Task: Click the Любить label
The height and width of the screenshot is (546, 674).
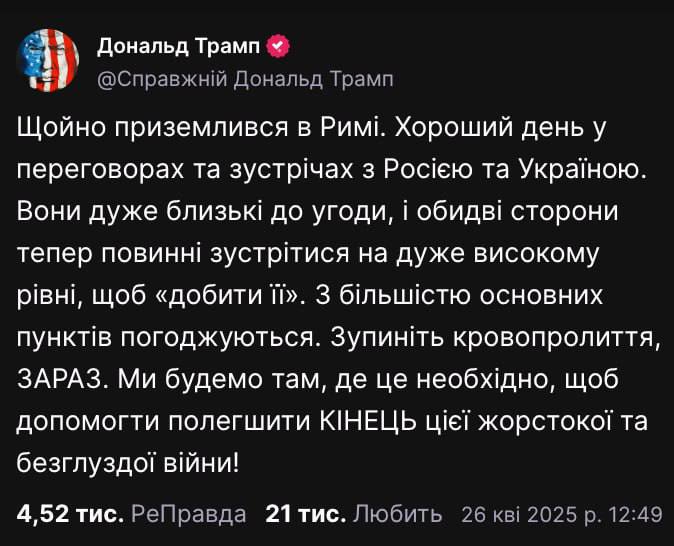Action: tap(398, 514)
